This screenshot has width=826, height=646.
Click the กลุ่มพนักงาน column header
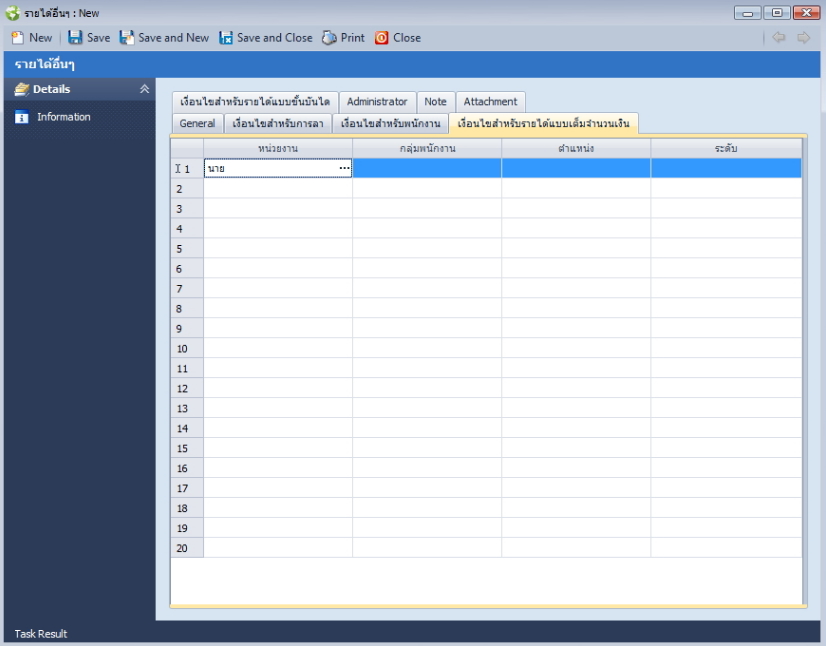[427, 149]
